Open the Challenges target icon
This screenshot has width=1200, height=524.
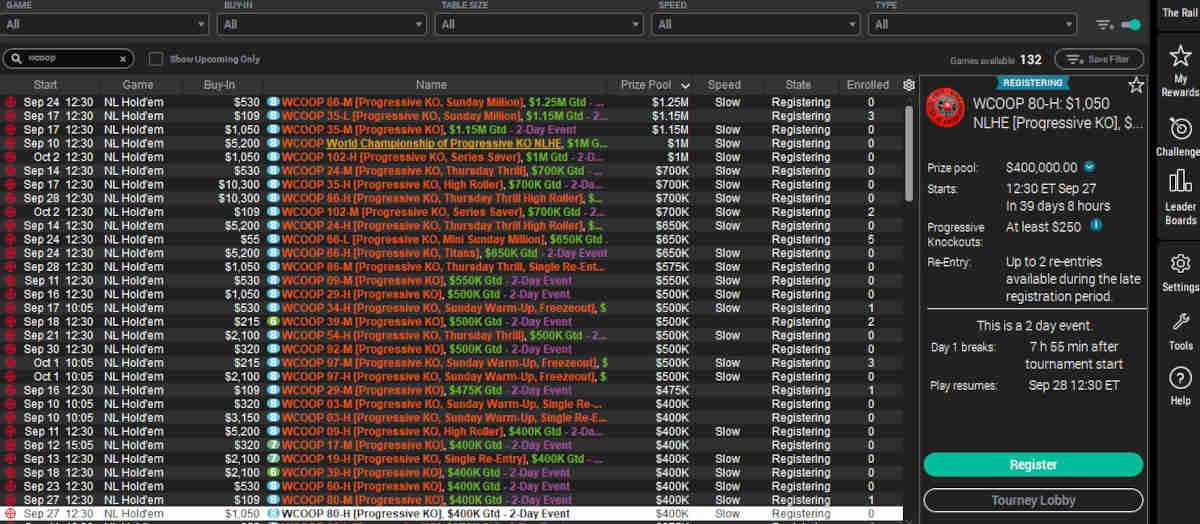(1180, 129)
